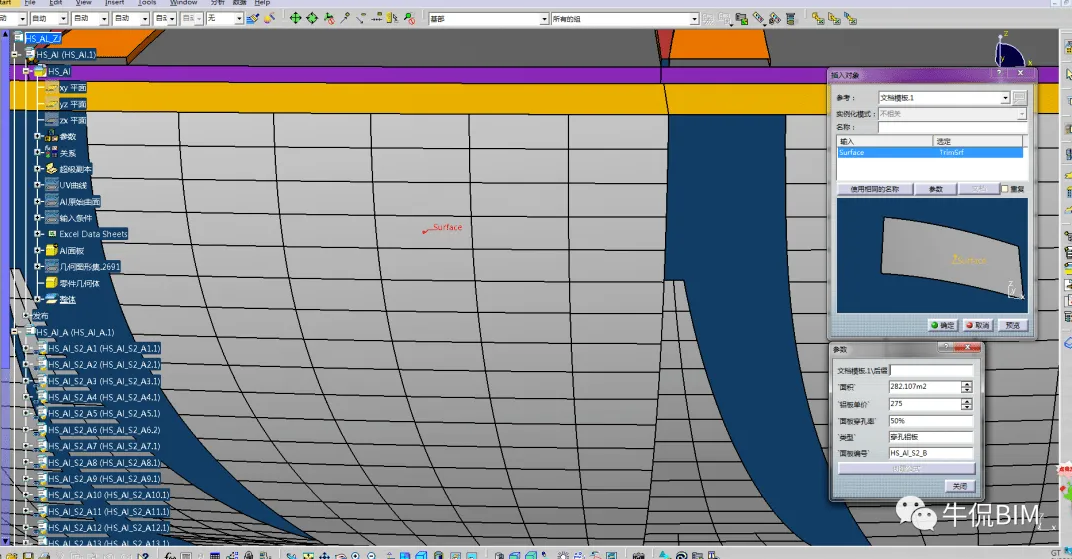Click the icon at right of the 参考 dropdown

[x=1019, y=98]
